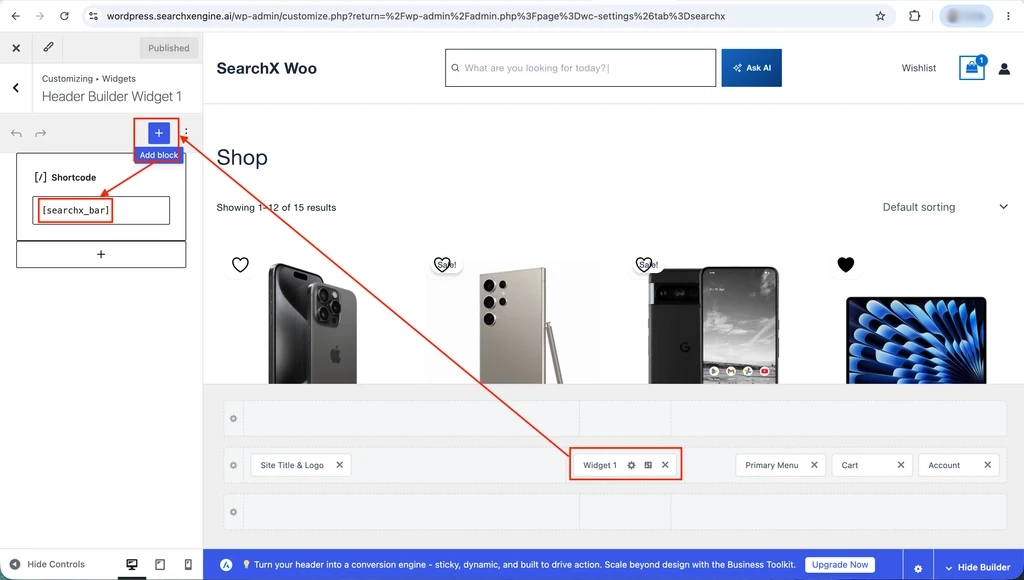Image resolution: width=1024 pixels, height=580 pixels.
Task: Undo the last block change
Action: [16, 133]
